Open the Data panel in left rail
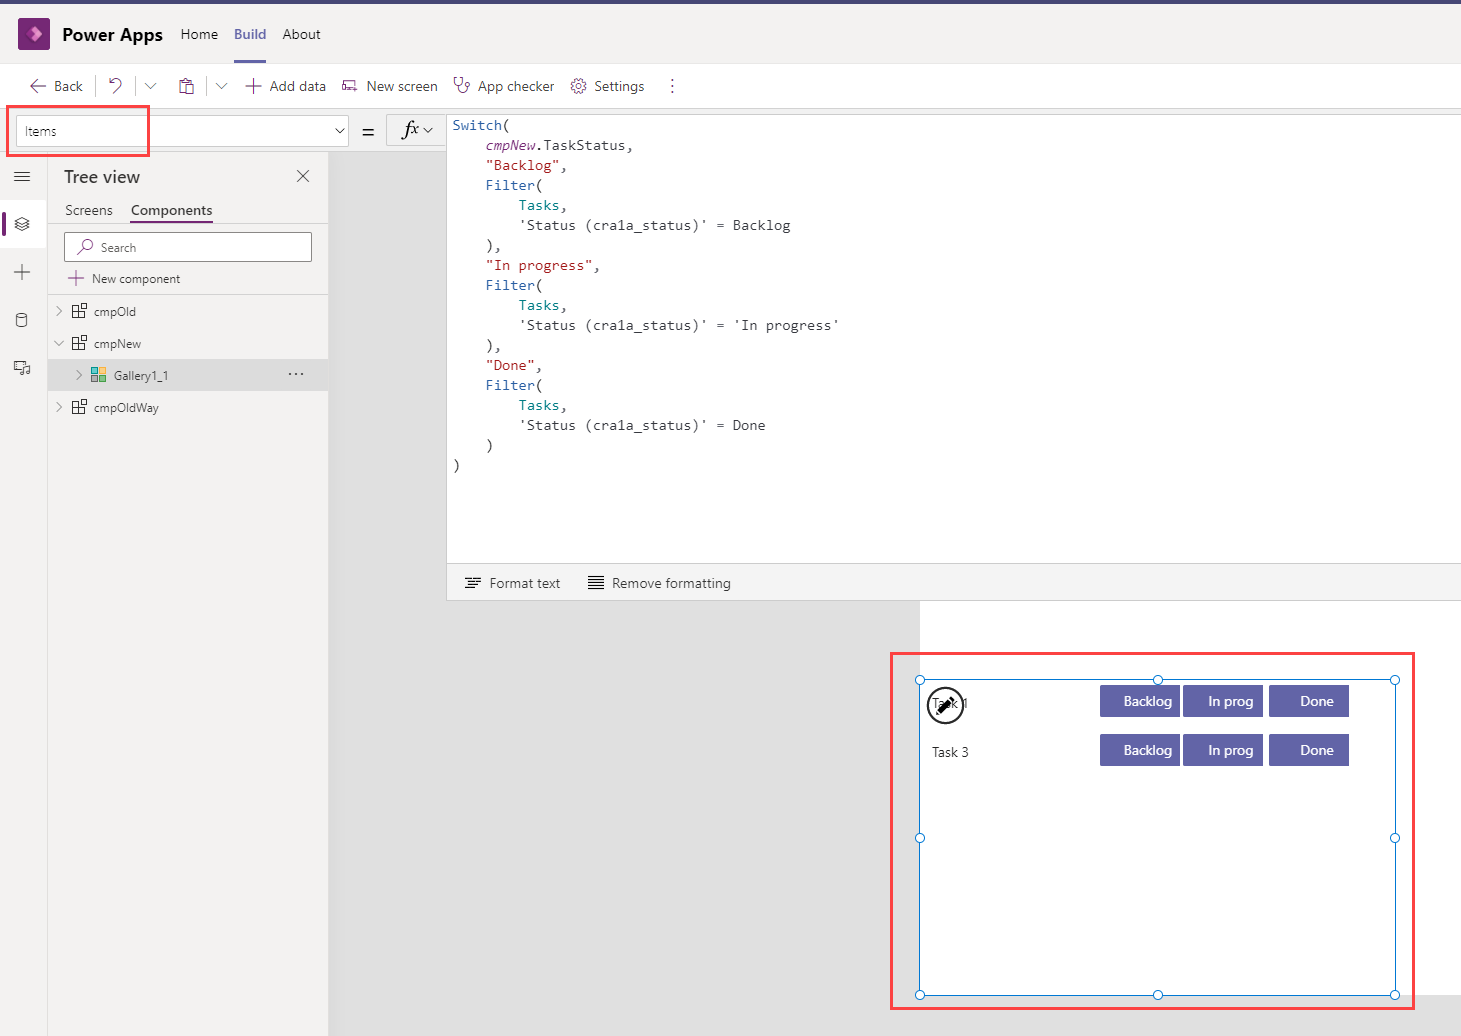Screen dimensions: 1461x1036 click(22, 320)
